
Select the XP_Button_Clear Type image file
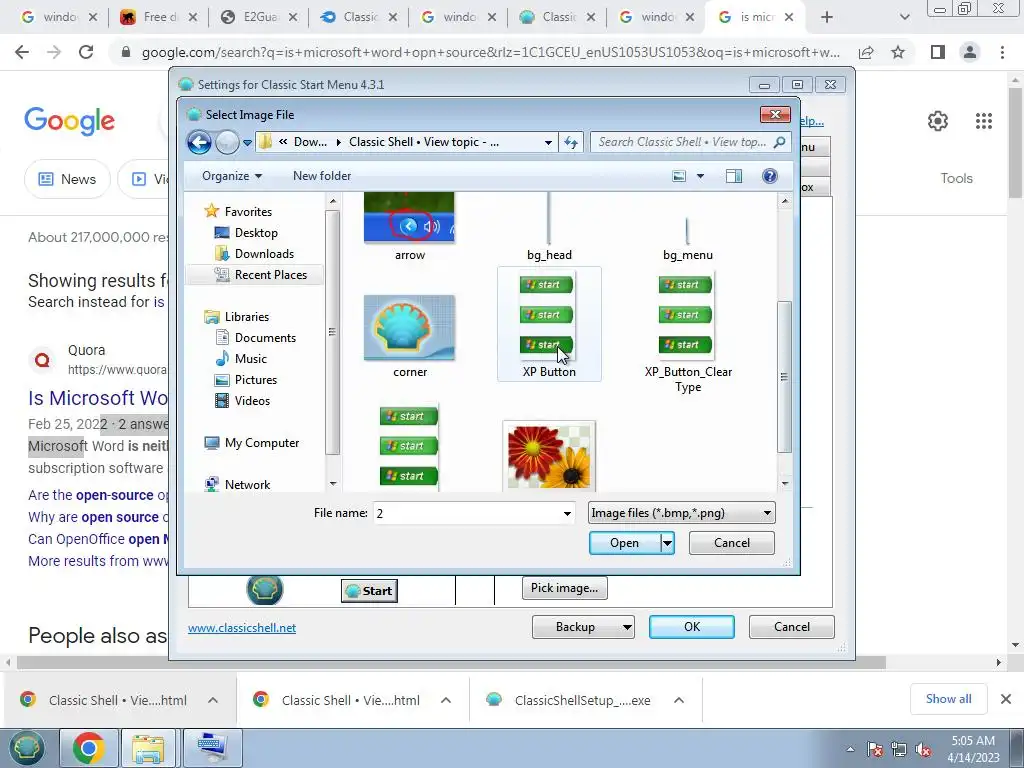coord(688,332)
